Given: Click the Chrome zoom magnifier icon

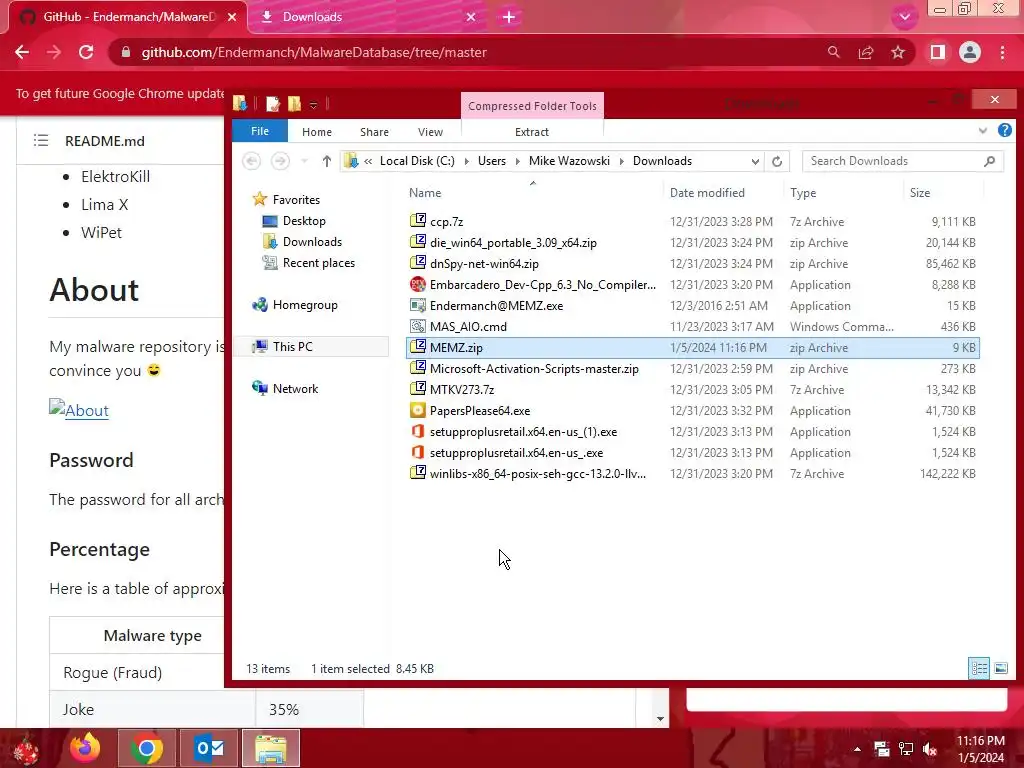Looking at the screenshot, I should (833, 52).
